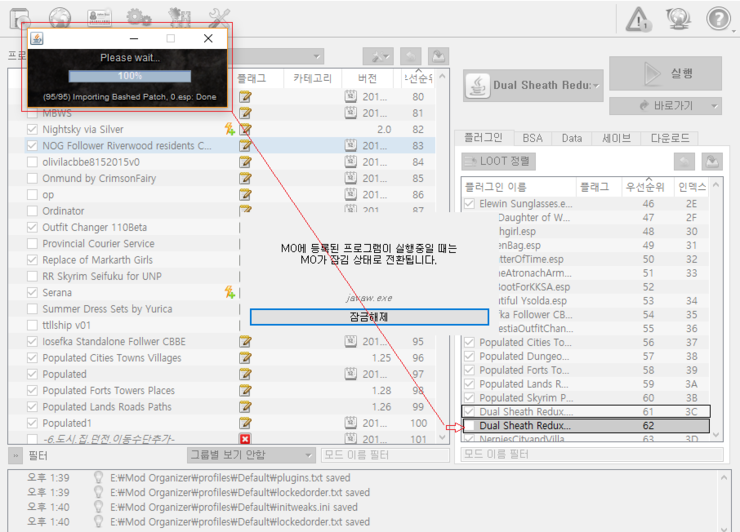Open the 그룹별 보기 안함 grouping dropdown
This screenshot has height=532, width=740.
coord(251,455)
